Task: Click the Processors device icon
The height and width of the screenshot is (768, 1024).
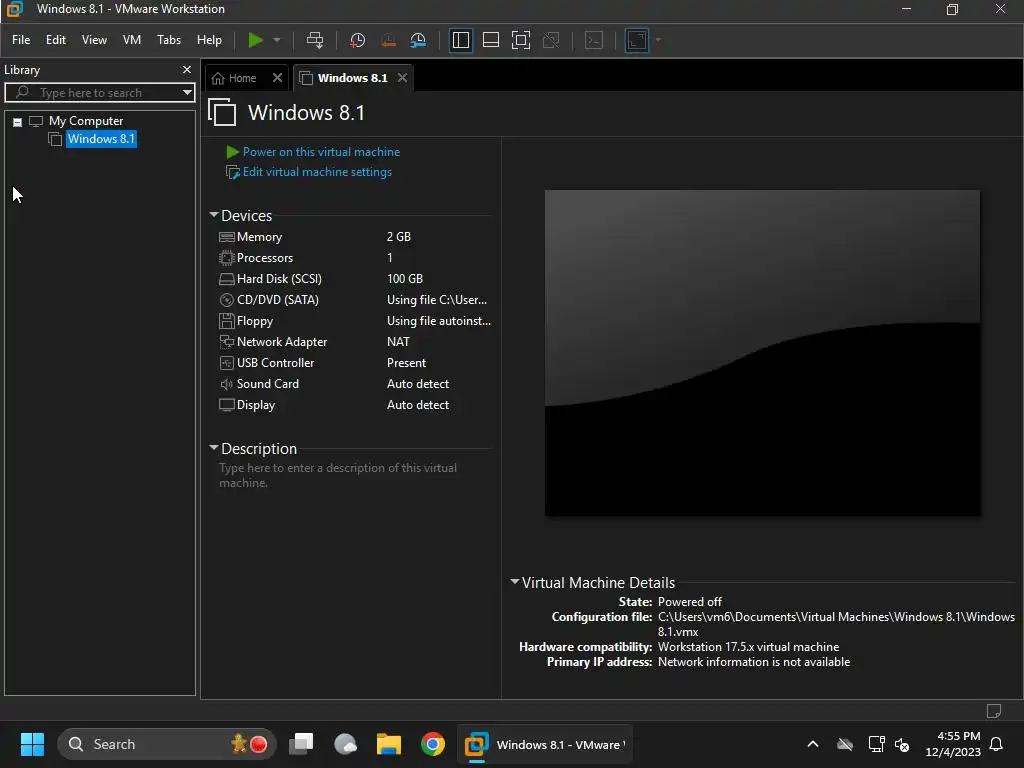Action: tap(227, 258)
